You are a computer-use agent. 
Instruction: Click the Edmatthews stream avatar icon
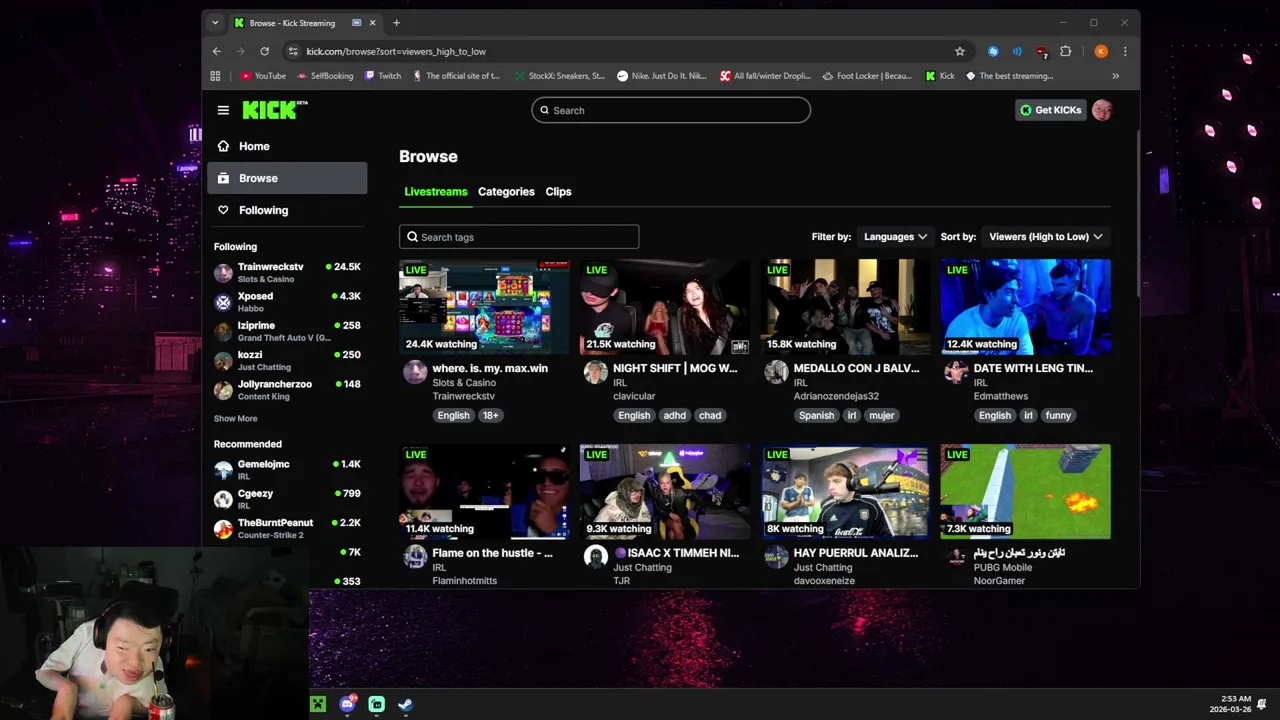tap(957, 372)
